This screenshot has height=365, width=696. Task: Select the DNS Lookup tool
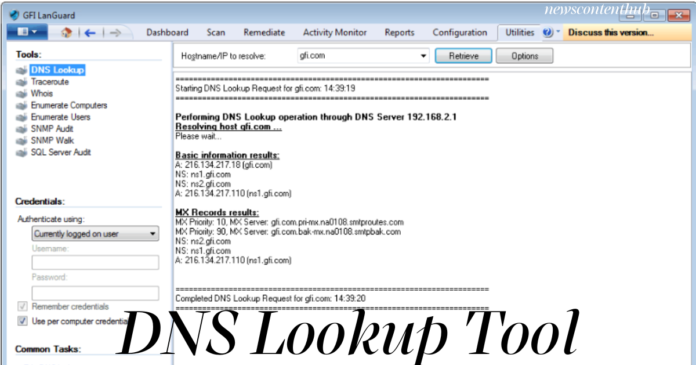point(57,70)
